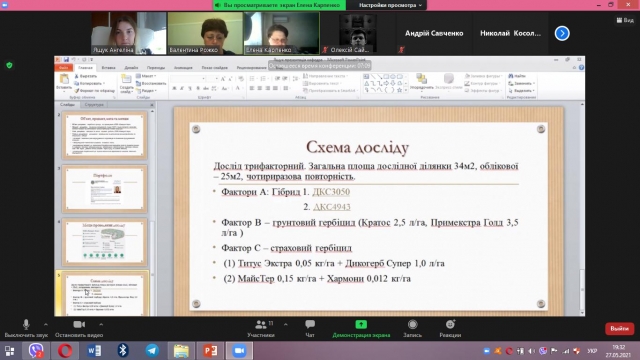Change the gallery View layout button
The width and height of the screenshot is (640, 360).
point(625,20)
